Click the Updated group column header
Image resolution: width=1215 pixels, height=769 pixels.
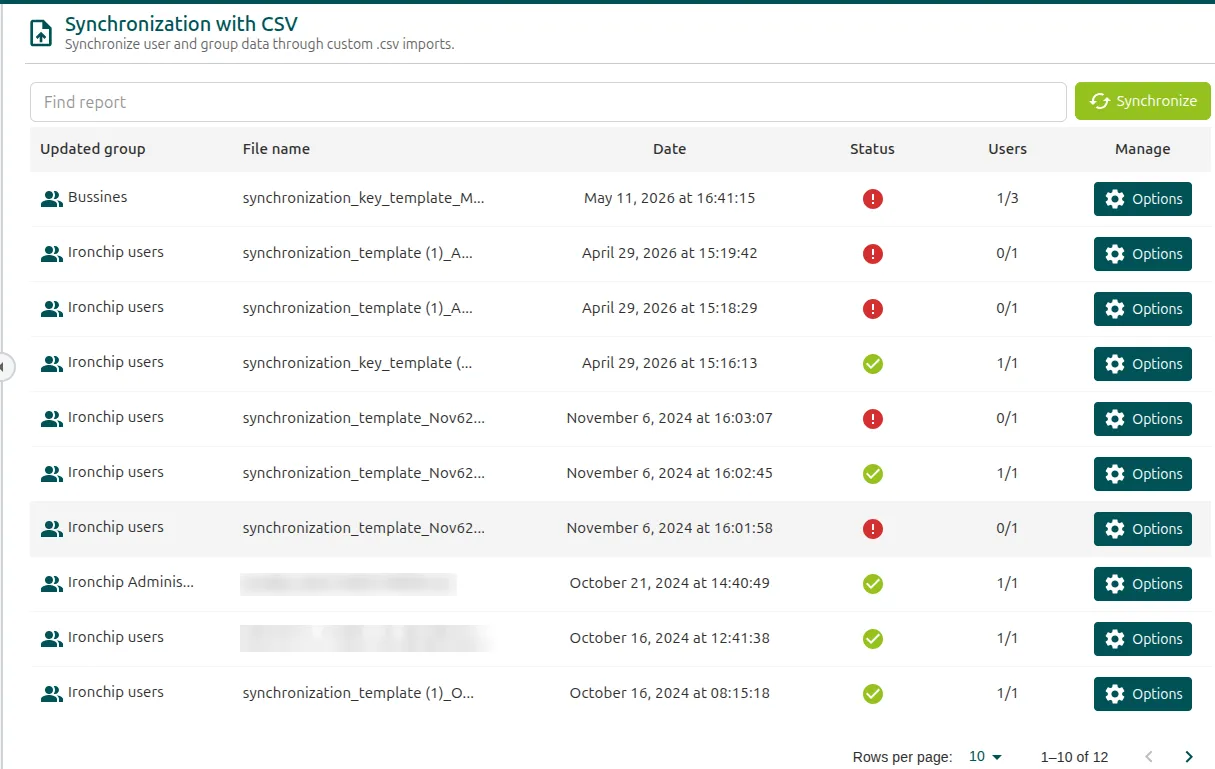[93, 149]
